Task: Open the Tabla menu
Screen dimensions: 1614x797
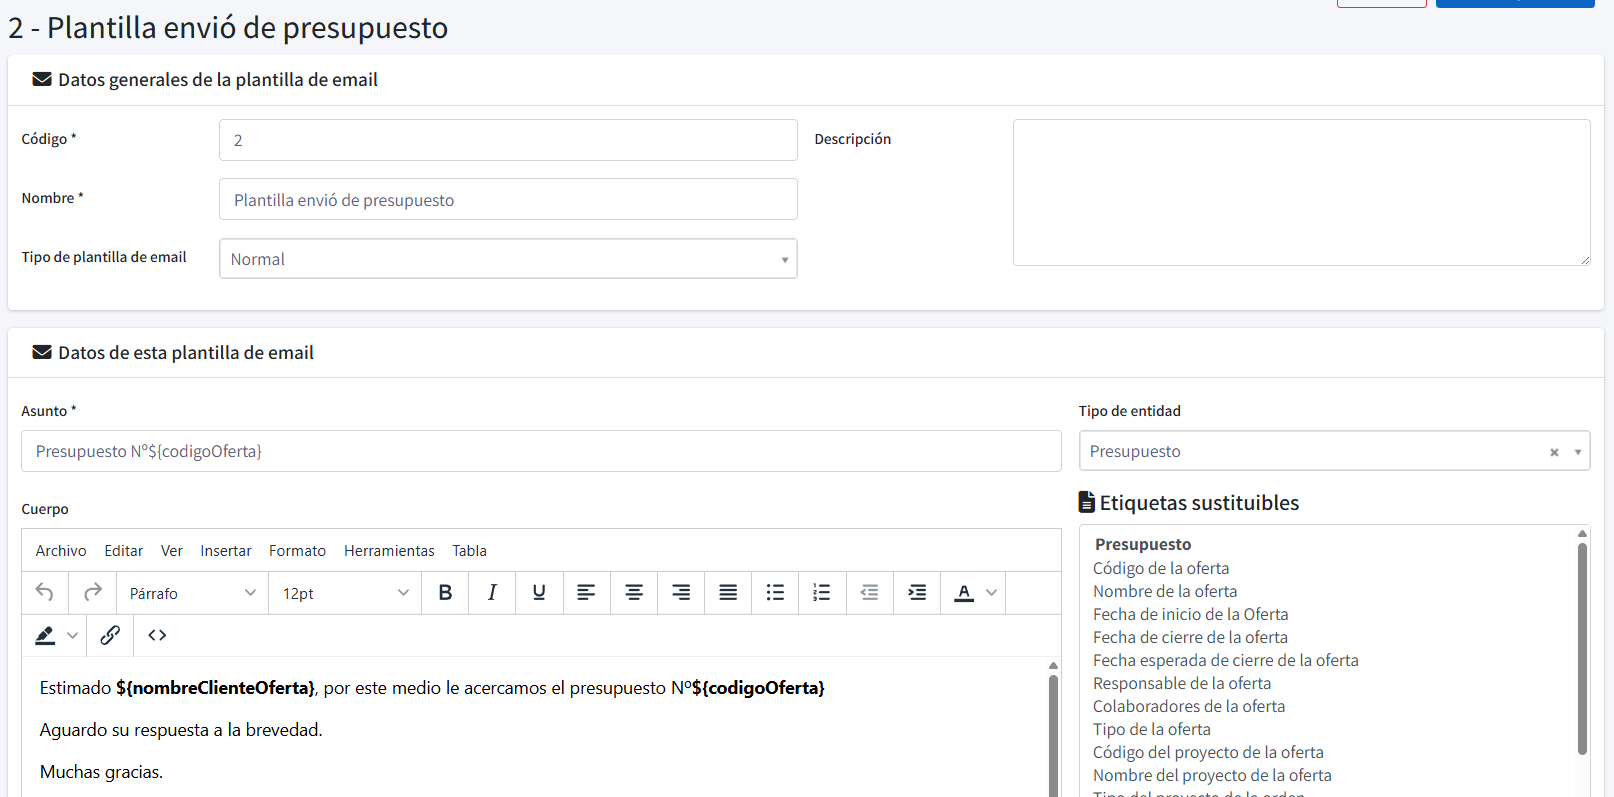Action: (469, 551)
